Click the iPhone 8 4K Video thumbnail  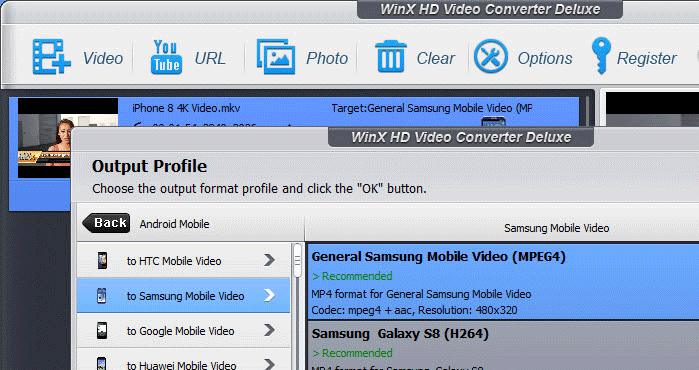[x=68, y=138]
